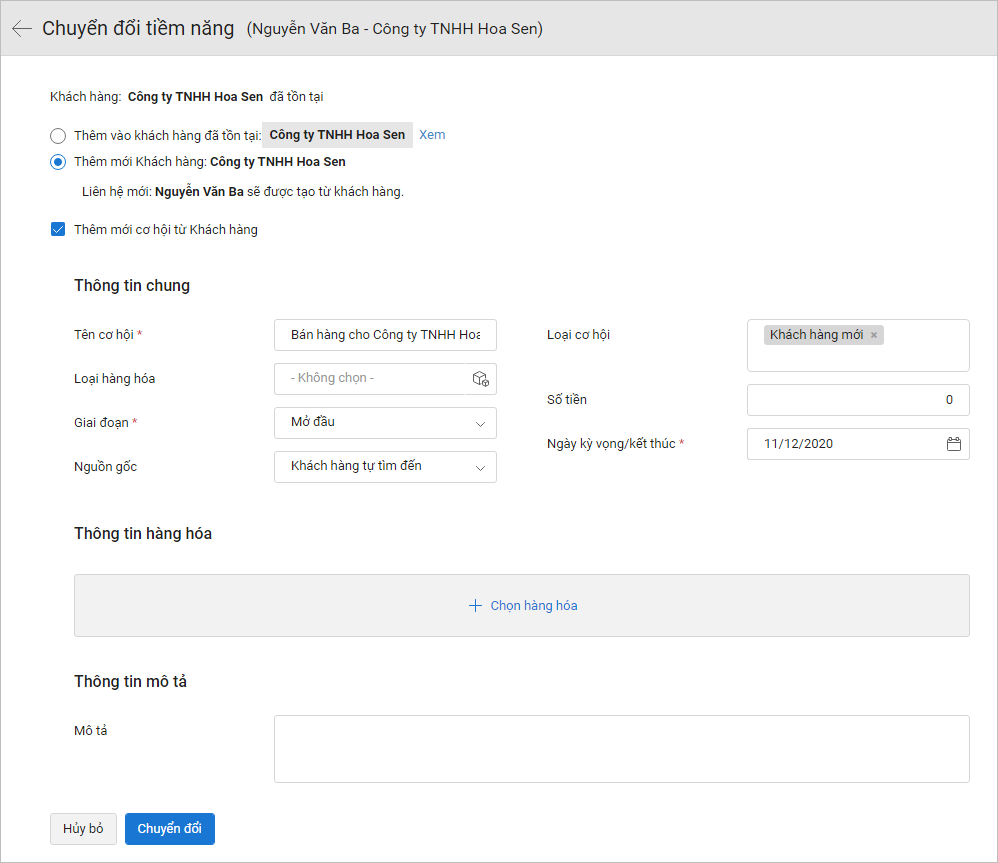
Task: Uncheck Thêm mới cơ hội từ Khách hàng
Action: pos(58,229)
